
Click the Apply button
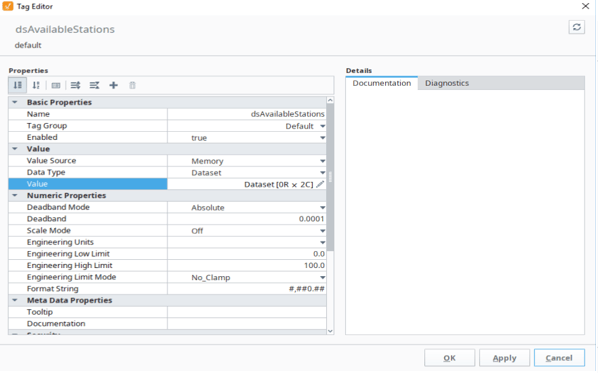[504, 358]
